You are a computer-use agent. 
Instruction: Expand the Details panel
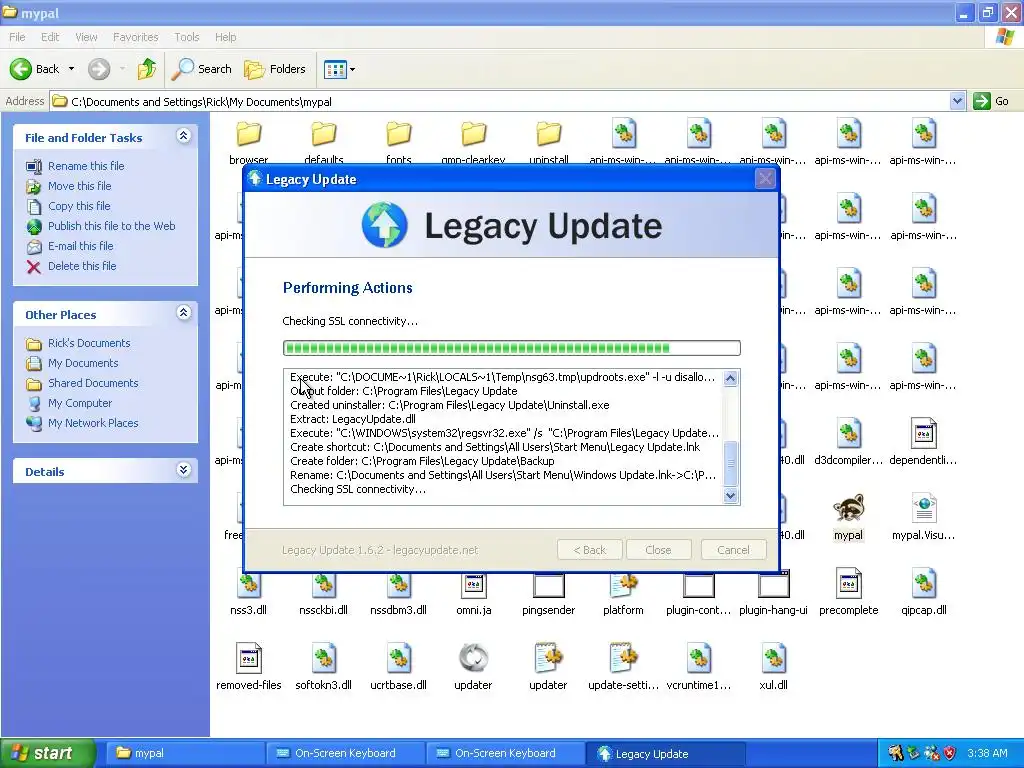(x=184, y=470)
